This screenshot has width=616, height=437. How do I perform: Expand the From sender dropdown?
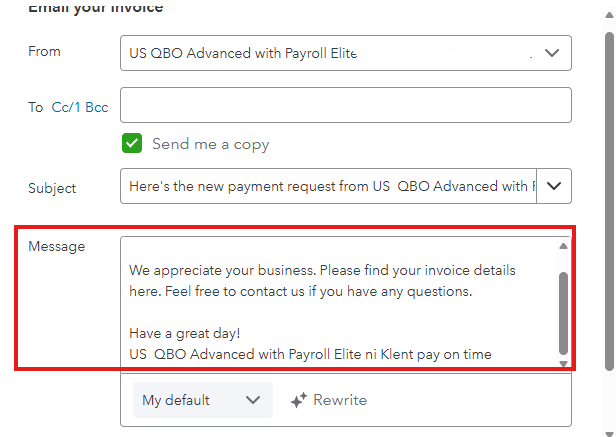552,52
